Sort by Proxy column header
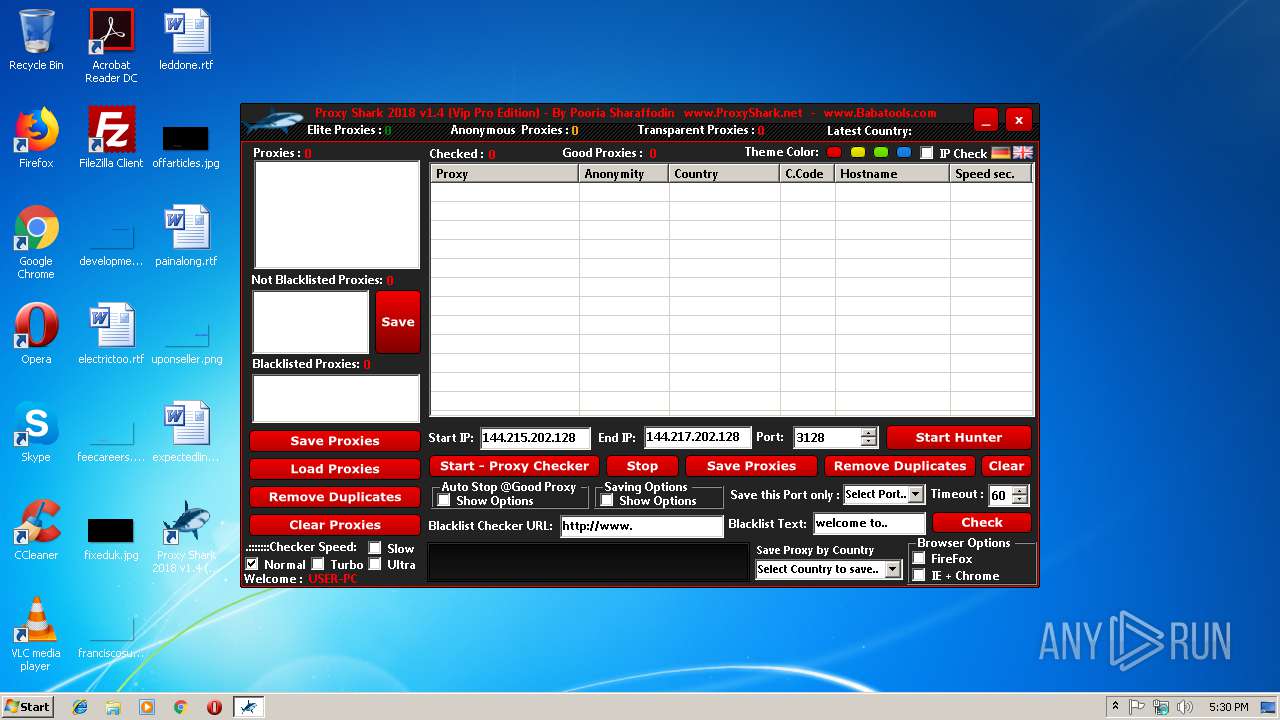 [505, 174]
